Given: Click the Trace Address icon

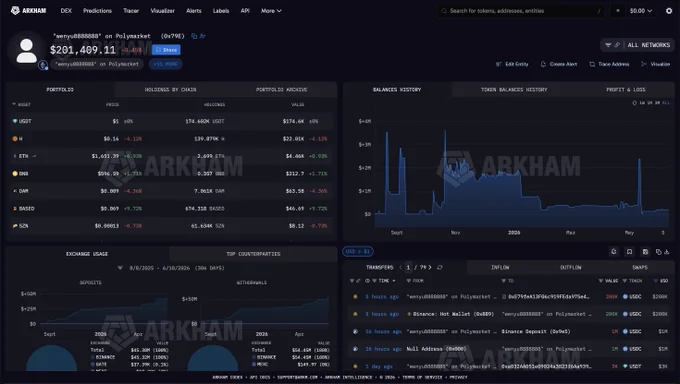Looking at the screenshot, I should (592, 64).
